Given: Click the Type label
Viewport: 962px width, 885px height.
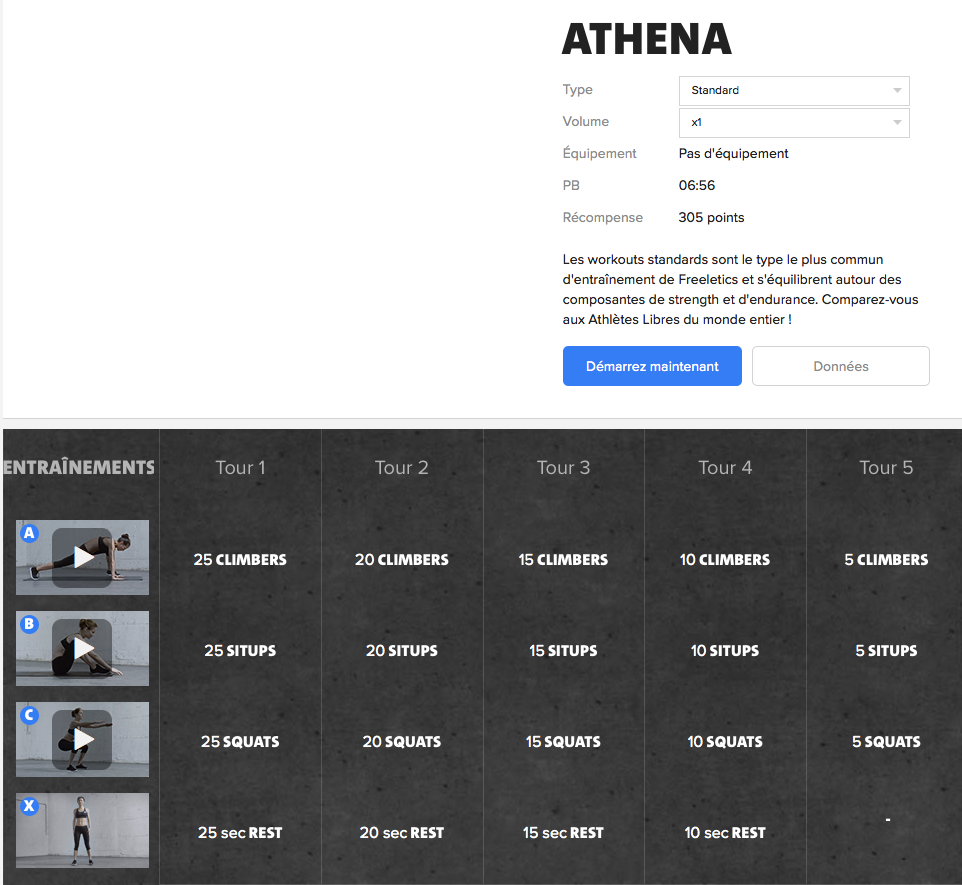Looking at the screenshot, I should pyautogui.click(x=577, y=90).
